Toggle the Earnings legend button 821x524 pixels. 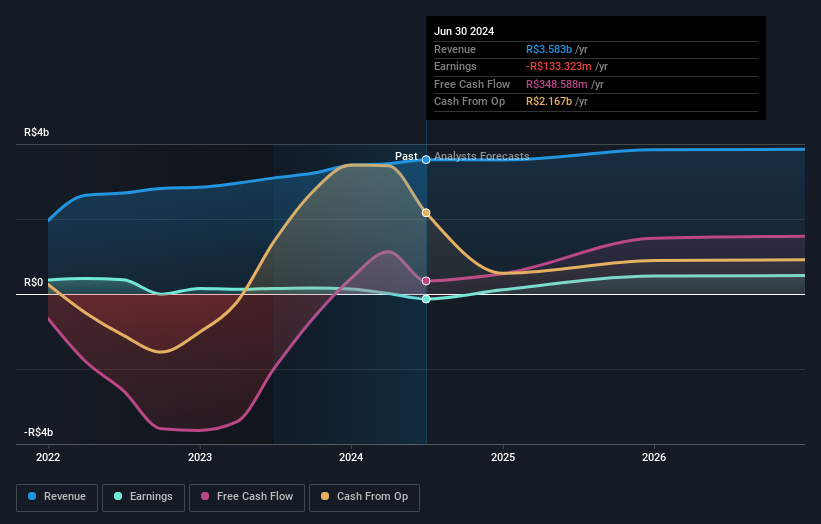[x=143, y=497]
